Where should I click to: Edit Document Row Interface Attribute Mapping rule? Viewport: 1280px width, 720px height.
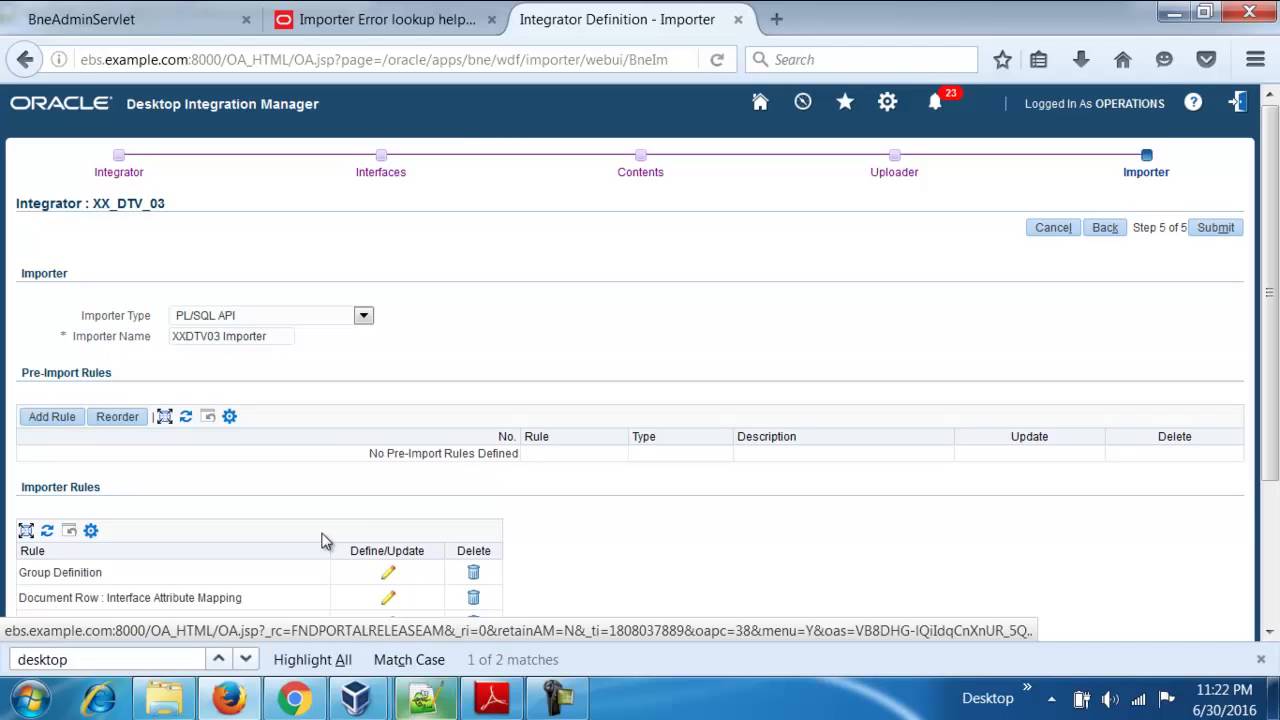click(x=388, y=598)
